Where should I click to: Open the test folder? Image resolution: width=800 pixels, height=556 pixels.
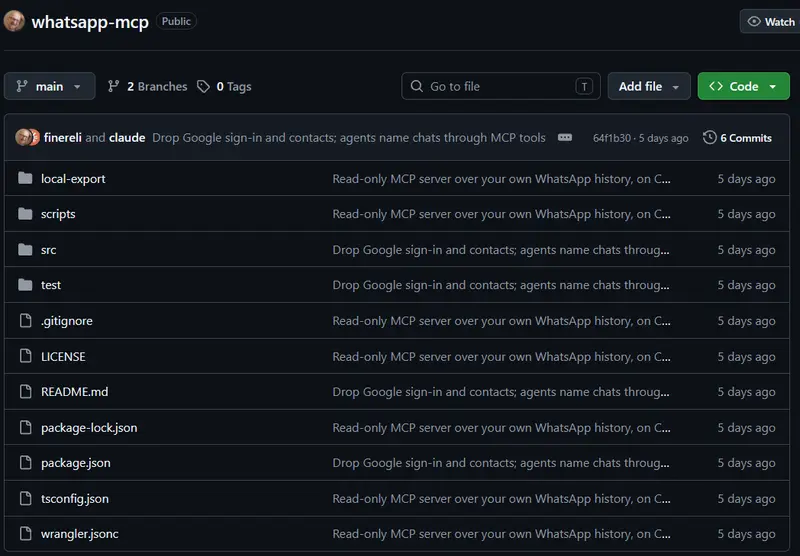[51, 285]
